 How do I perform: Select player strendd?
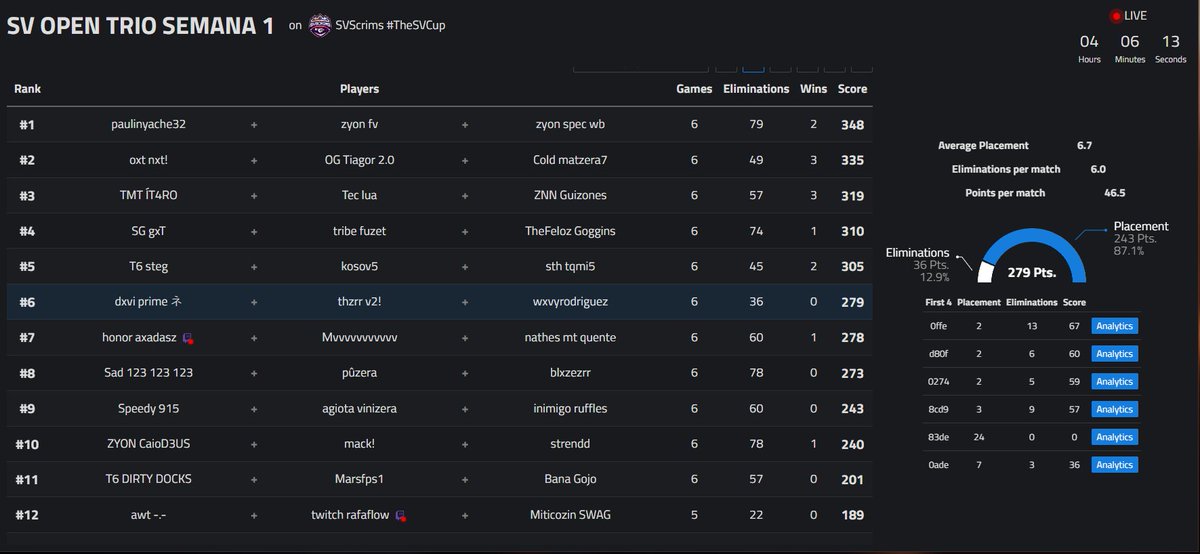[570, 444]
